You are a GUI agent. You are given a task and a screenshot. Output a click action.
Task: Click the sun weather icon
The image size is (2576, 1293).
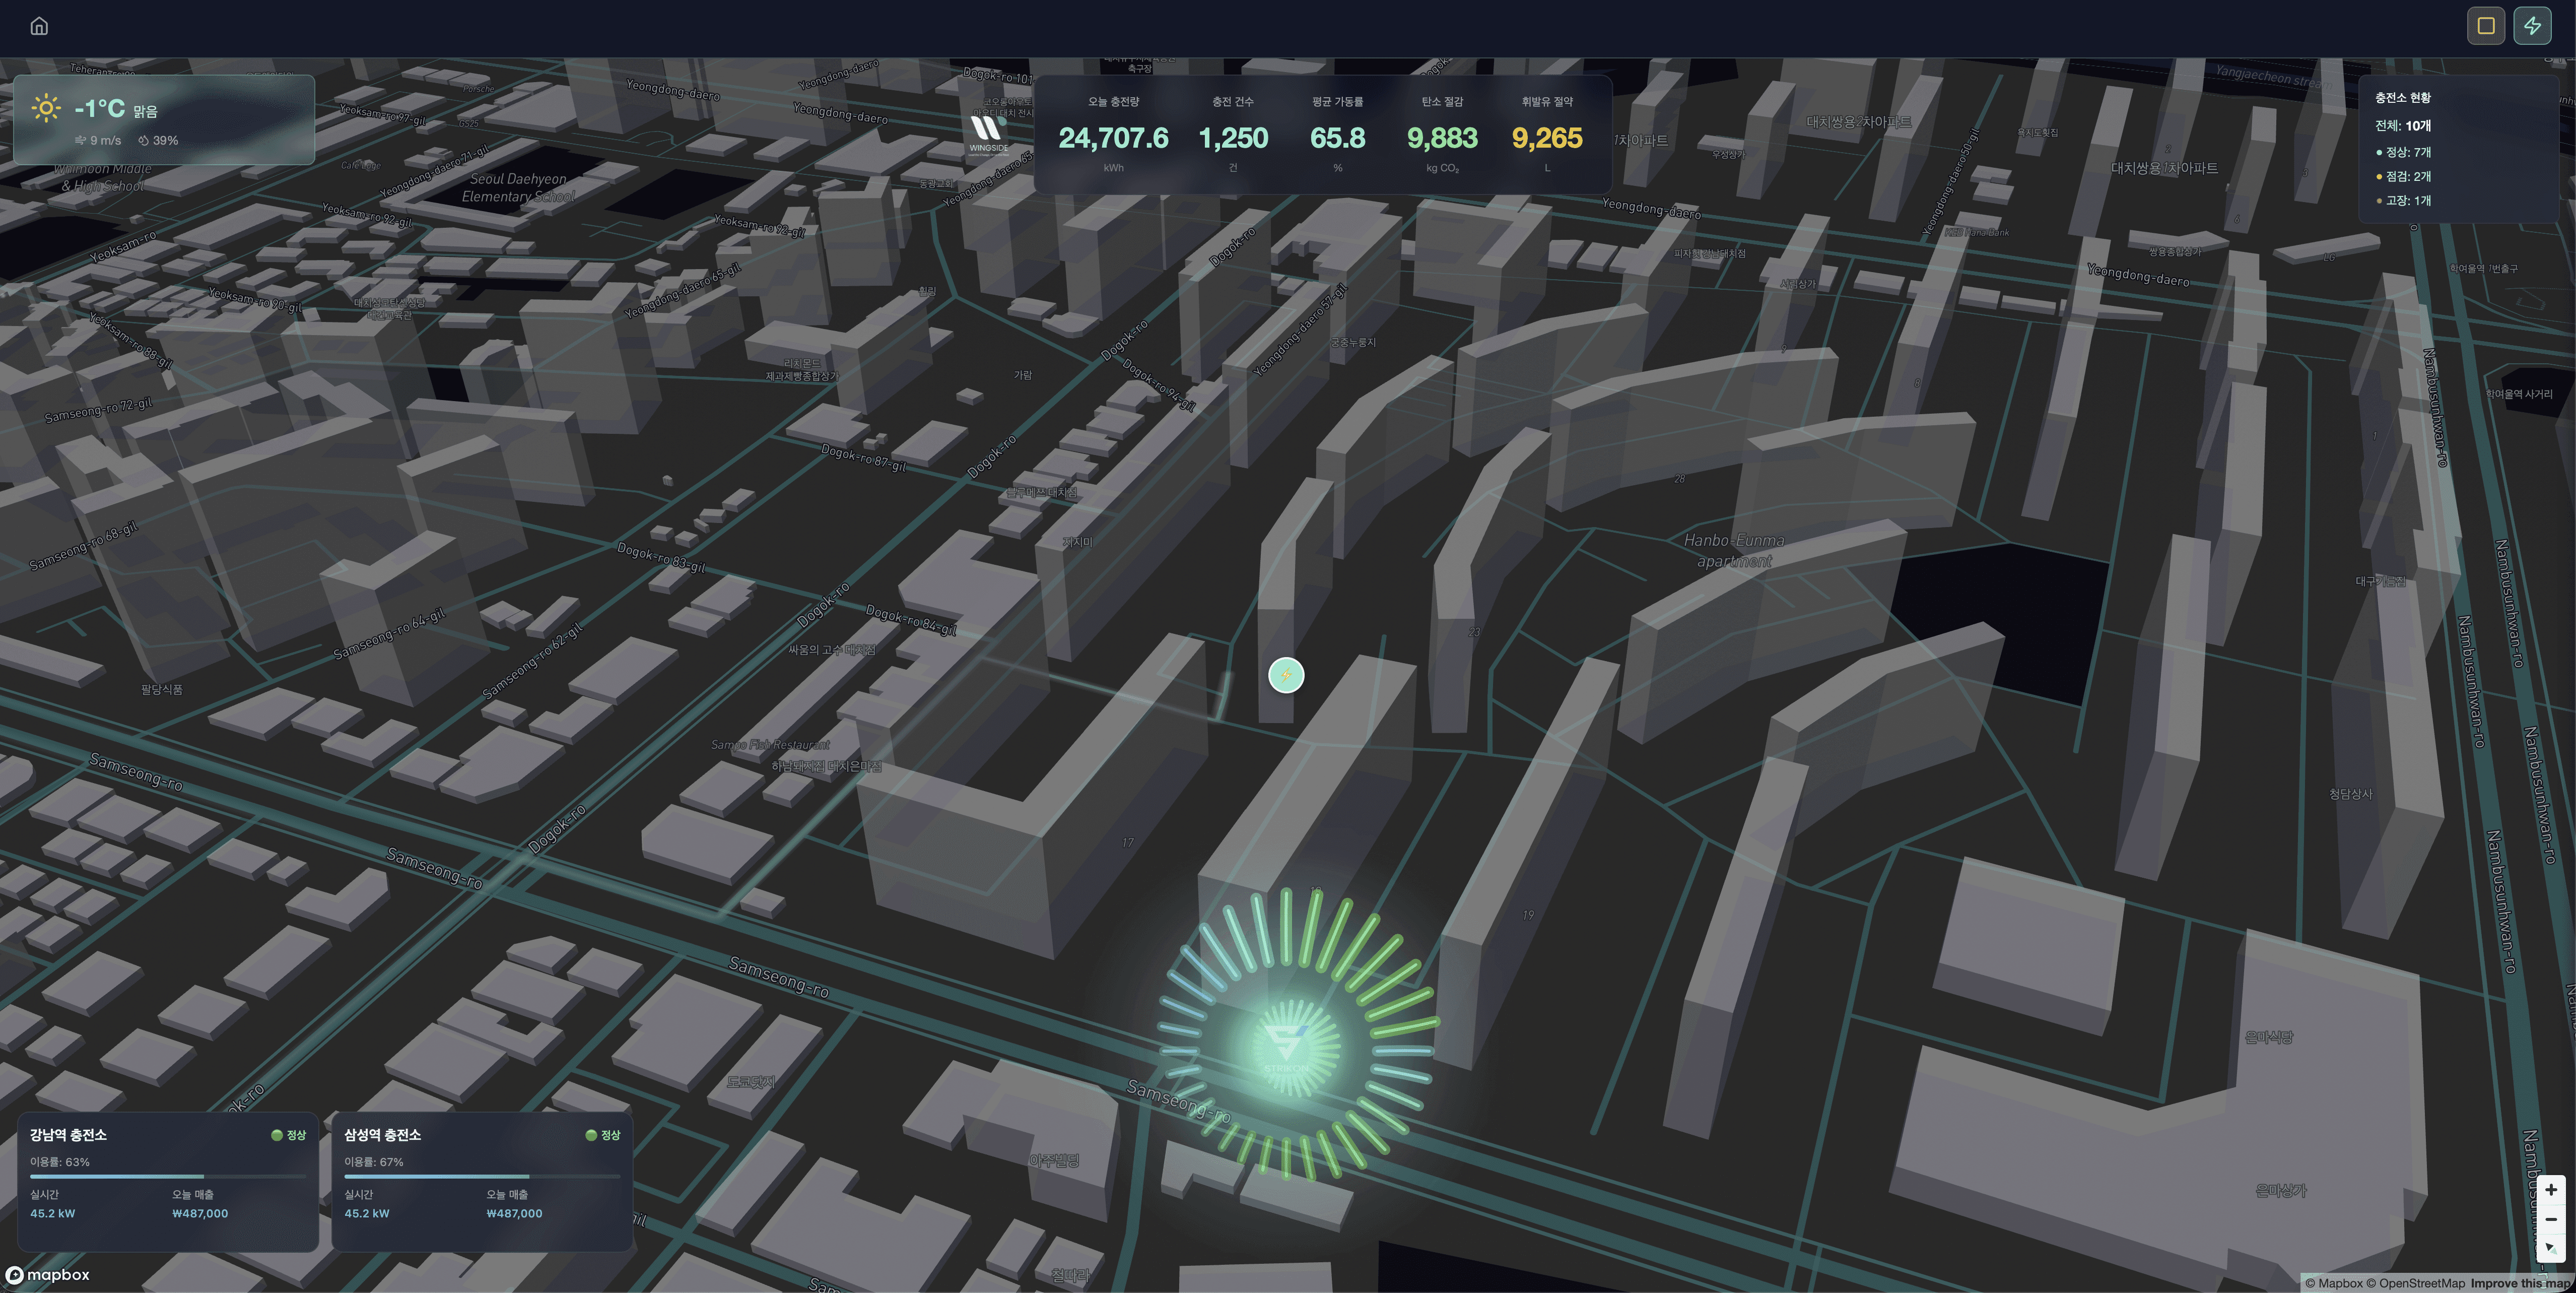click(x=46, y=108)
